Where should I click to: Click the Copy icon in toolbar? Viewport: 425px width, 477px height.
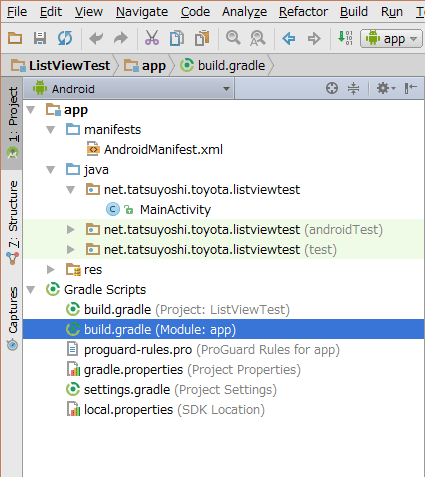pos(177,38)
